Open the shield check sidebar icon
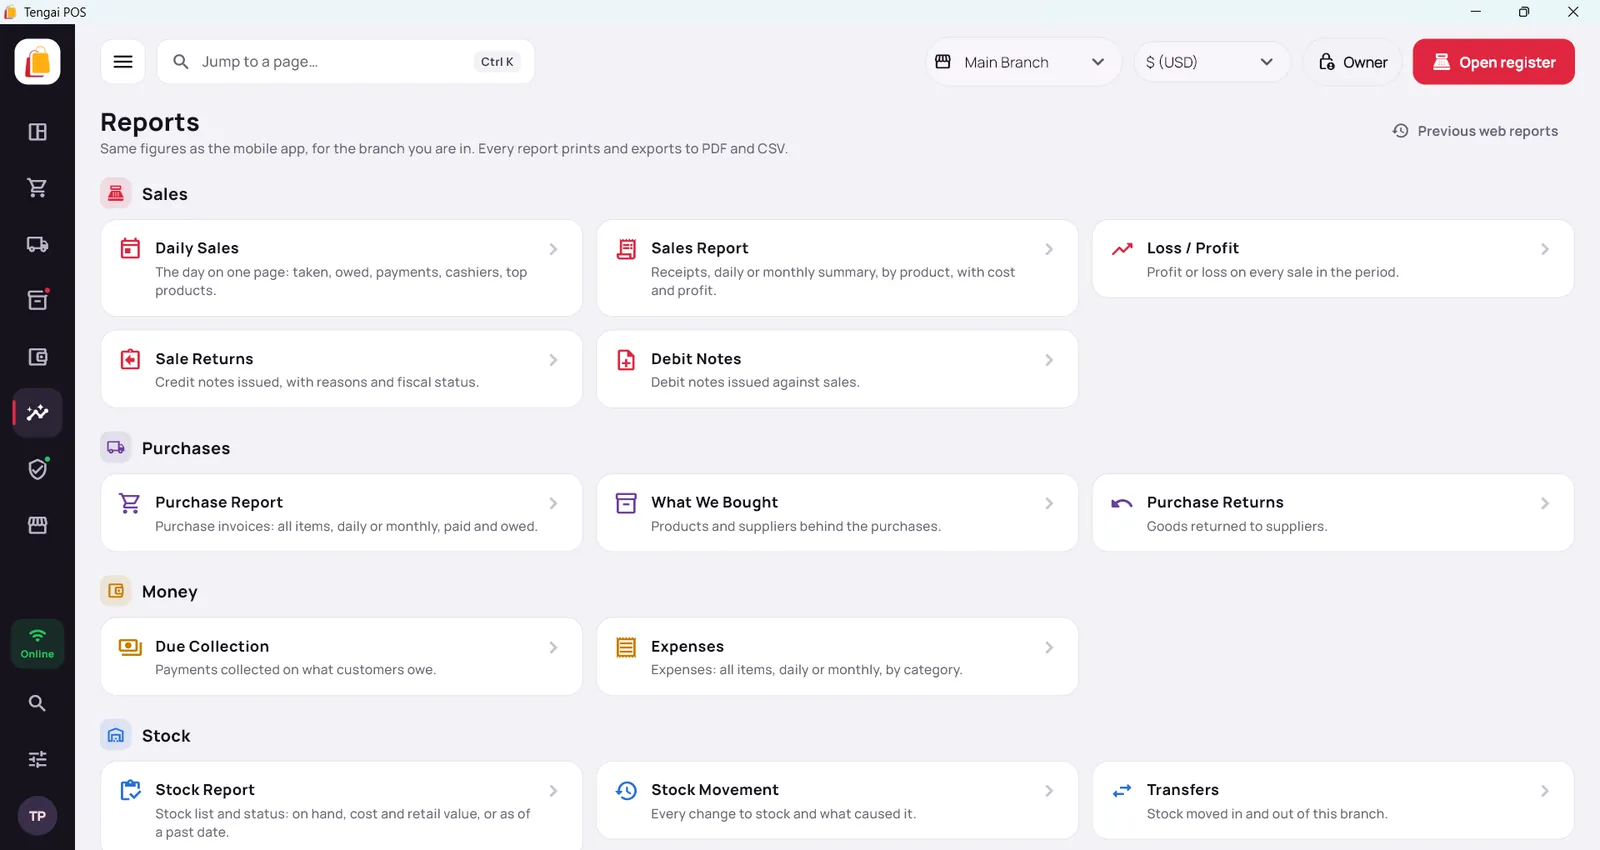This screenshot has width=1600, height=850. point(37,469)
